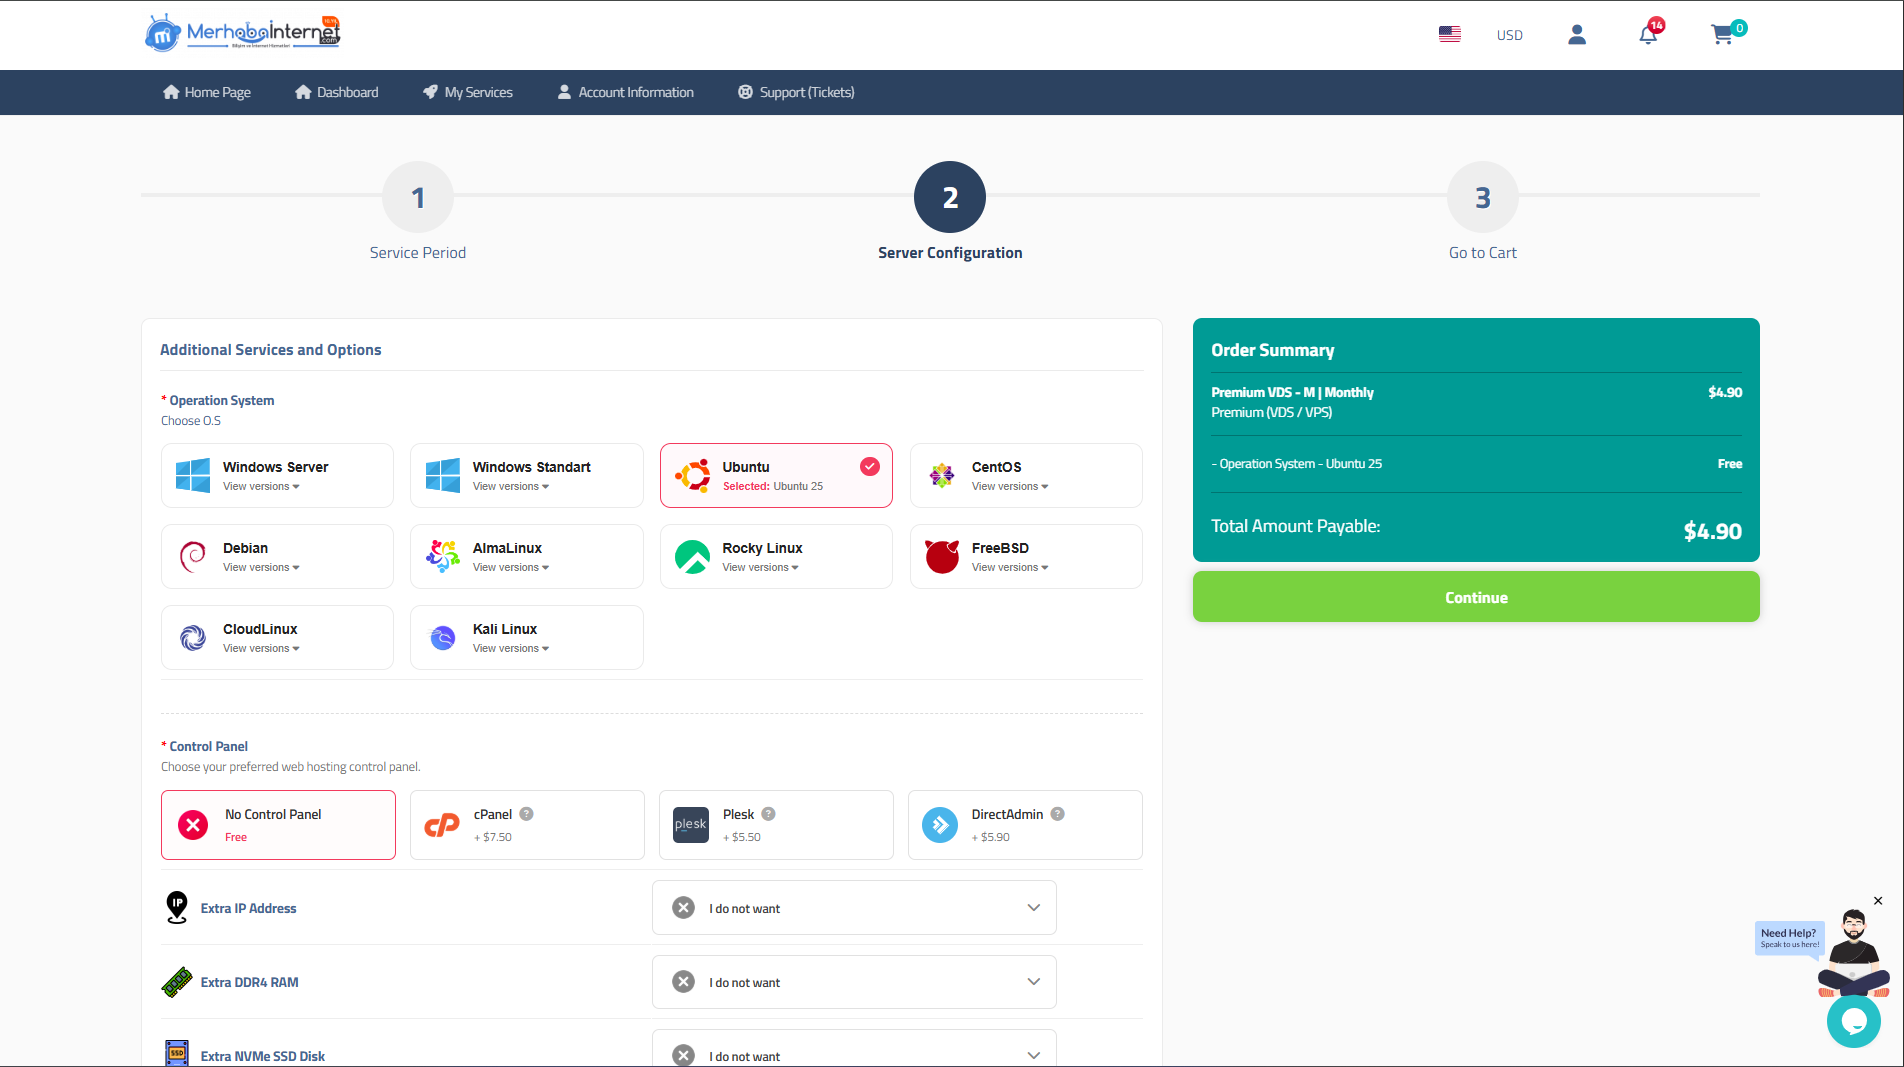1904x1067 pixels.
Task: Expand Windows Standart view versions
Action: point(511,487)
